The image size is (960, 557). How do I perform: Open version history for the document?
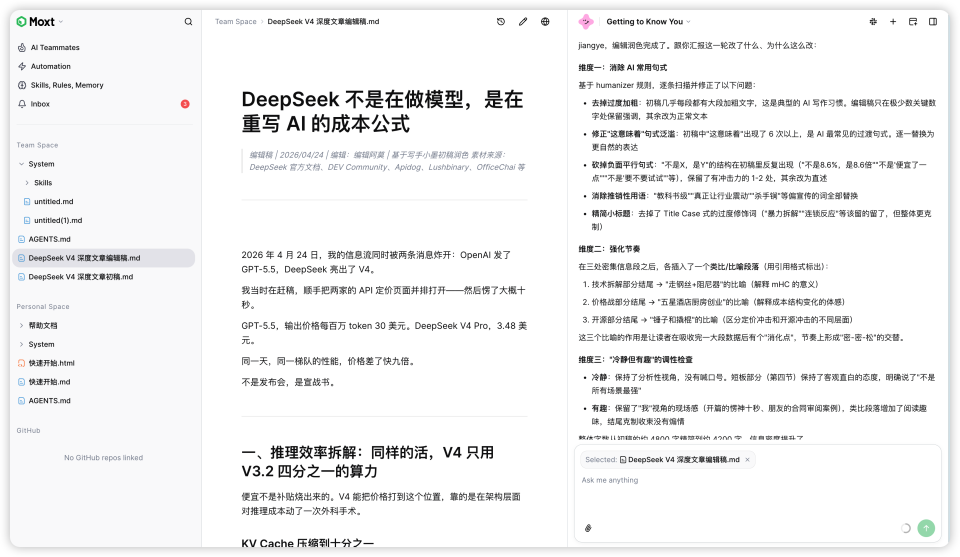point(501,21)
